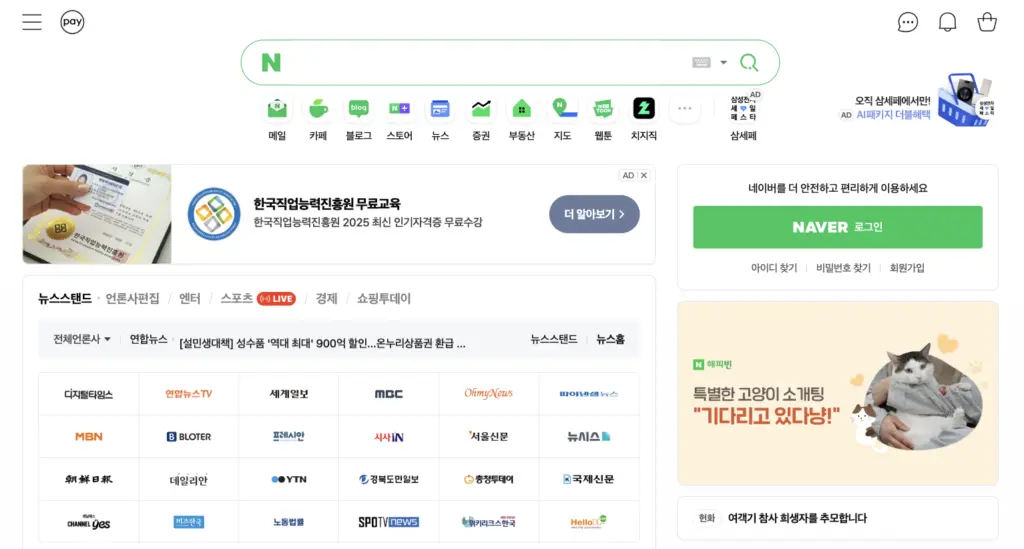
Task: Open the 웹툰 shortcut
Action: tap(603, 119)
